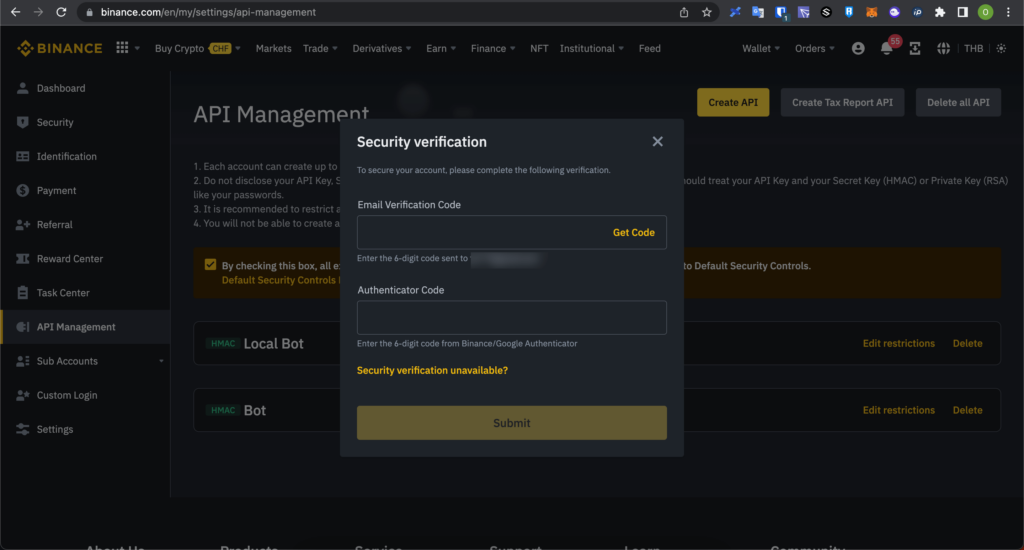The height and width of the screenshot is (550, 1024).
Task: Click Edit restrictions for Local Bot
Action: 899,344
